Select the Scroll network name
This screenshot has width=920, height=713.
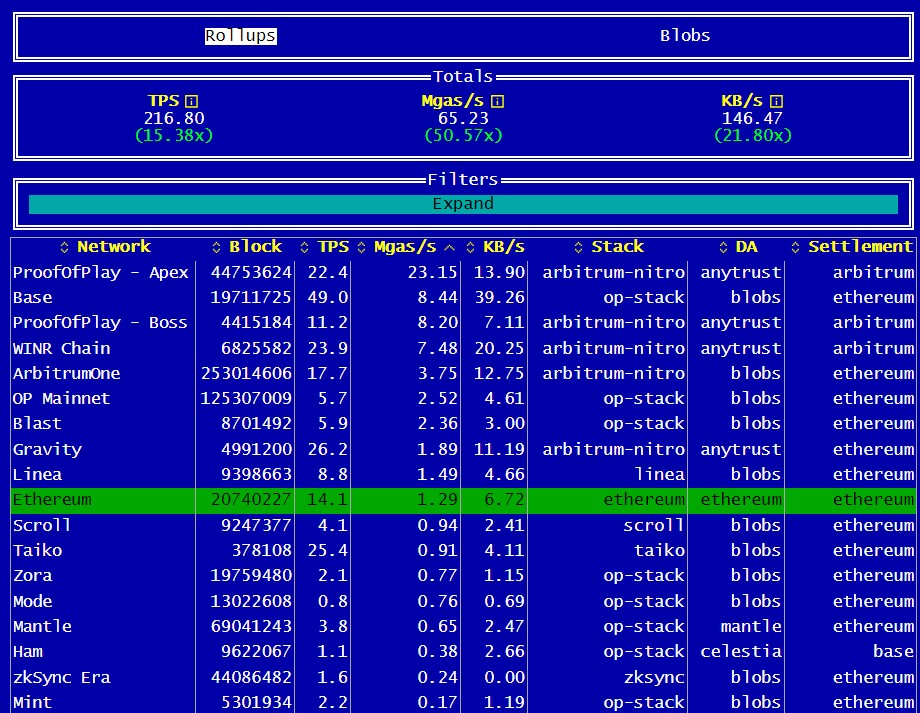tap(42, 525)
